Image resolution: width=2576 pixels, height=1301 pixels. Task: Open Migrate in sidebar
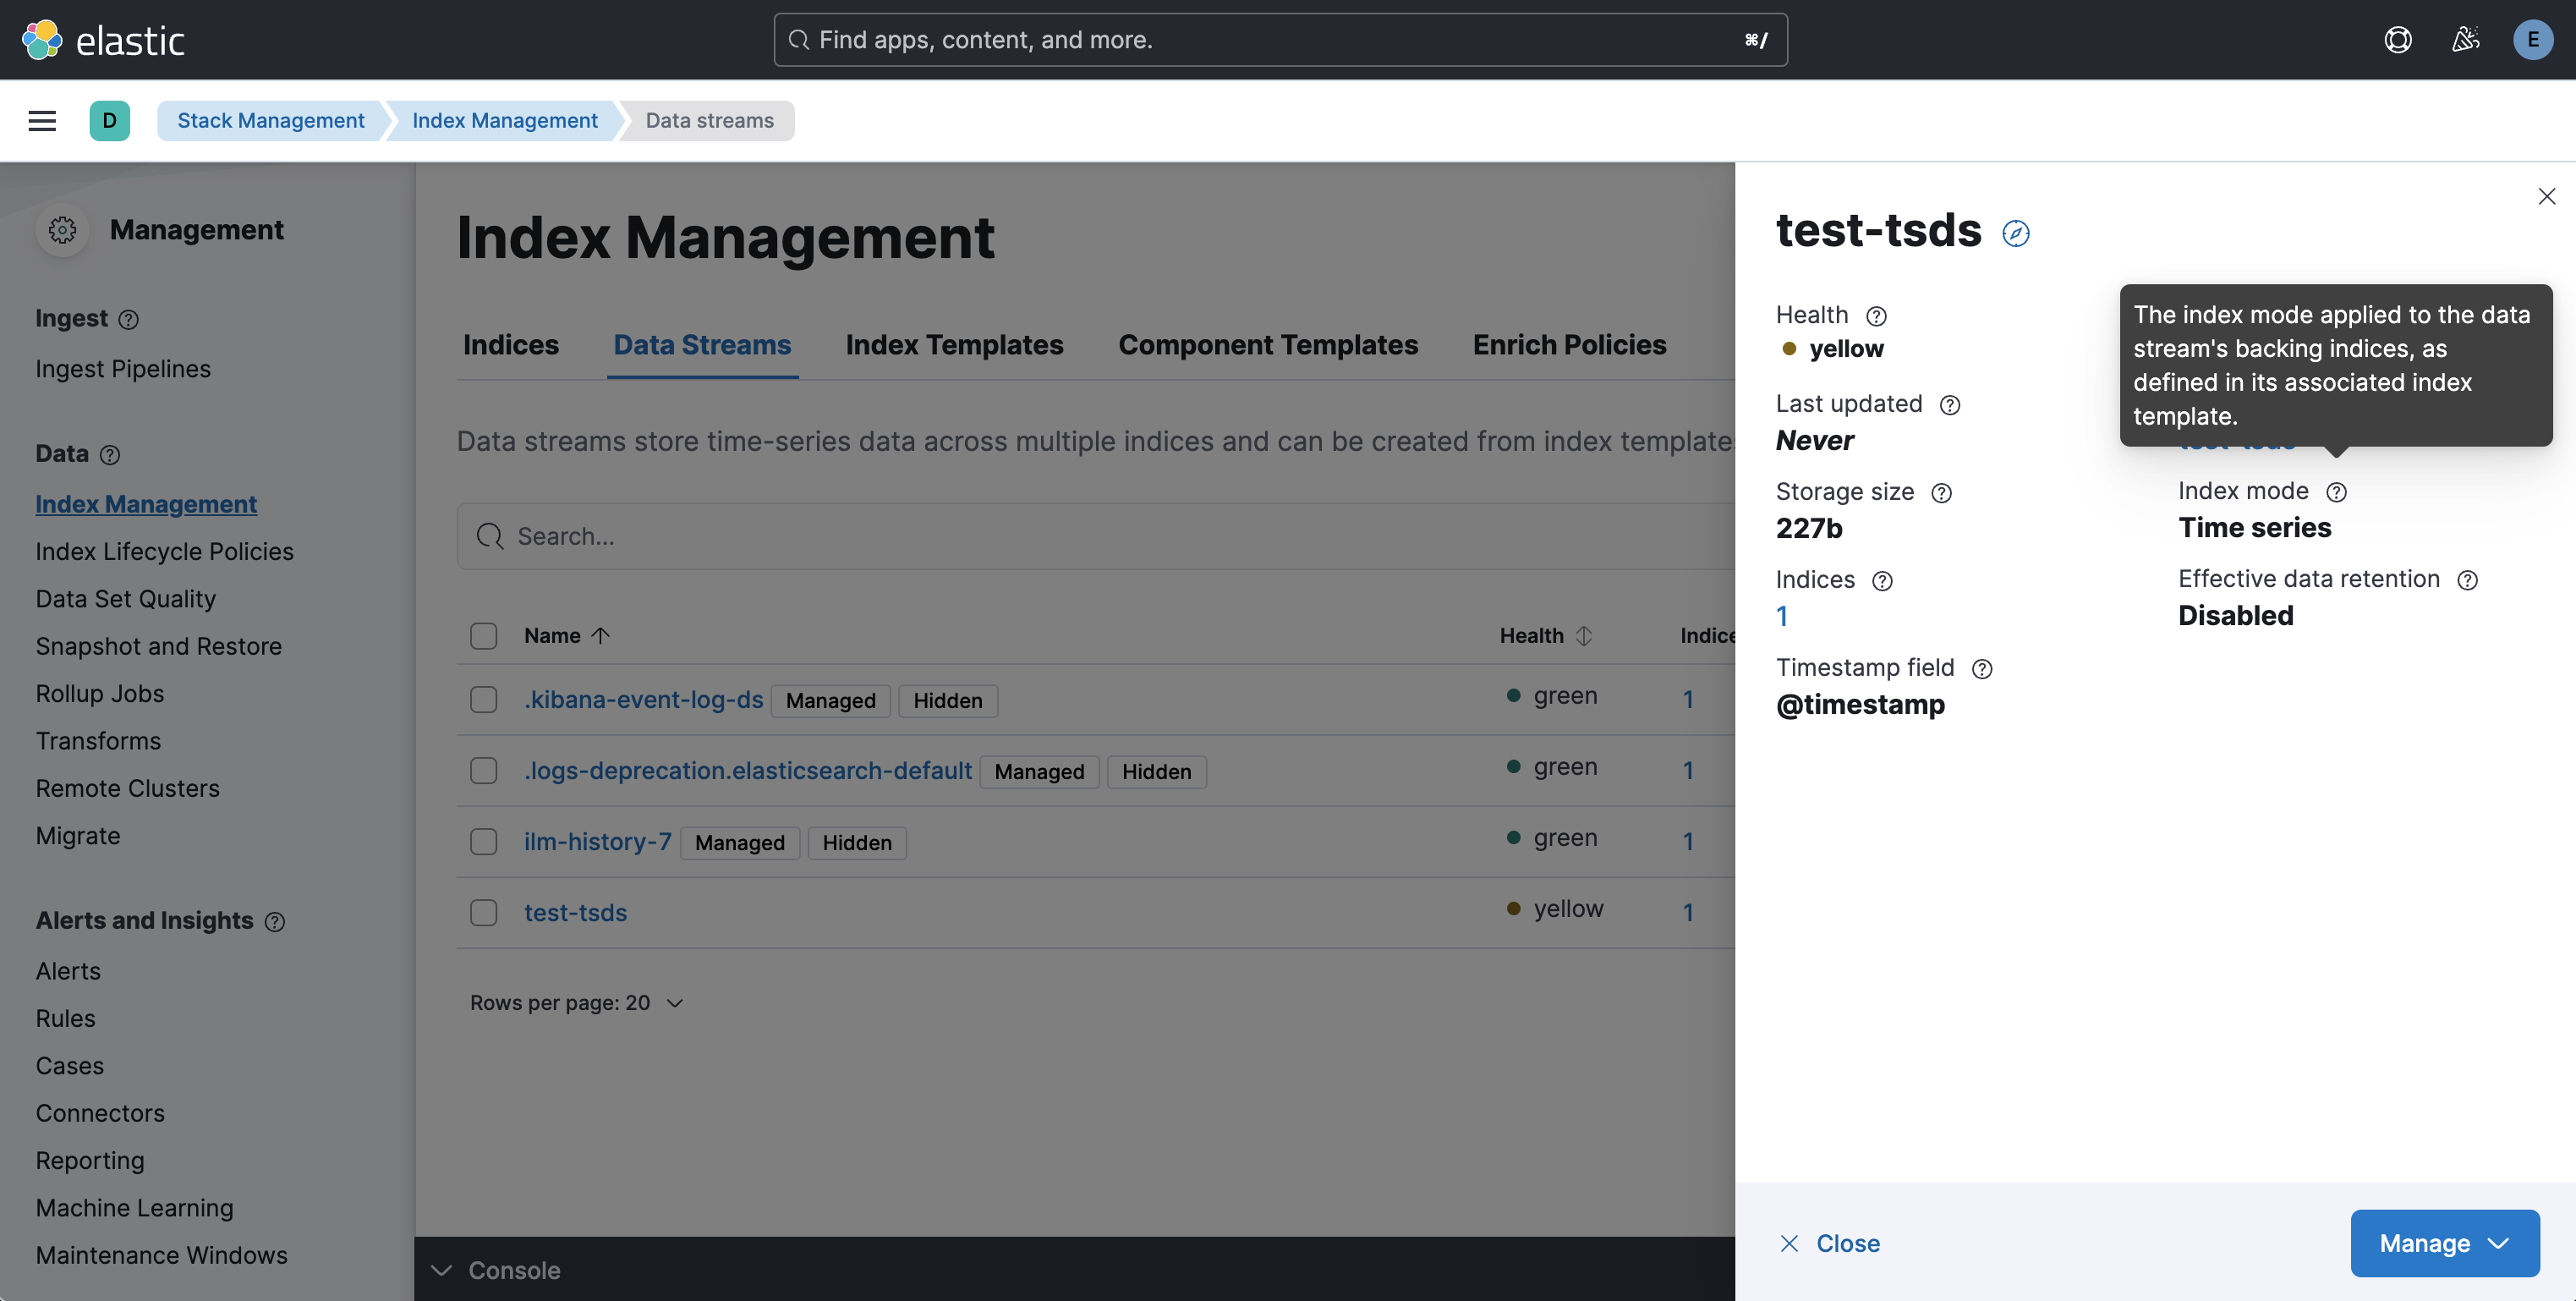pyautogui.click(x=78, y=836)
